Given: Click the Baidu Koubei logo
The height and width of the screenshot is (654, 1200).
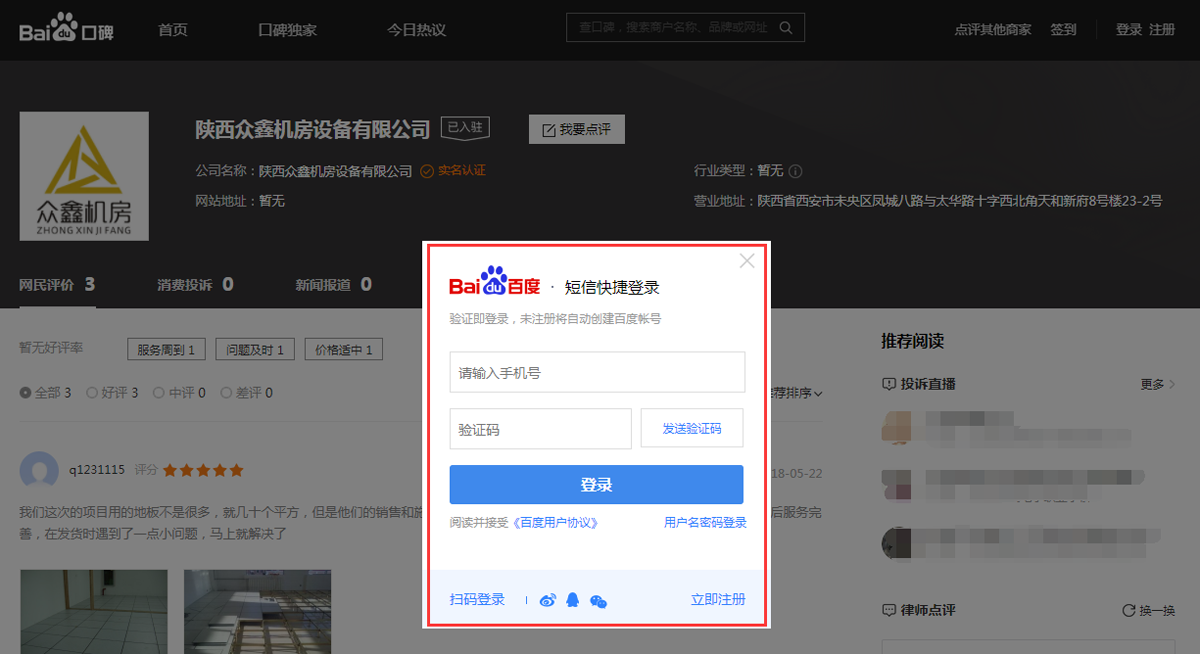Looking at the screenshot, I should coord(66,29).
